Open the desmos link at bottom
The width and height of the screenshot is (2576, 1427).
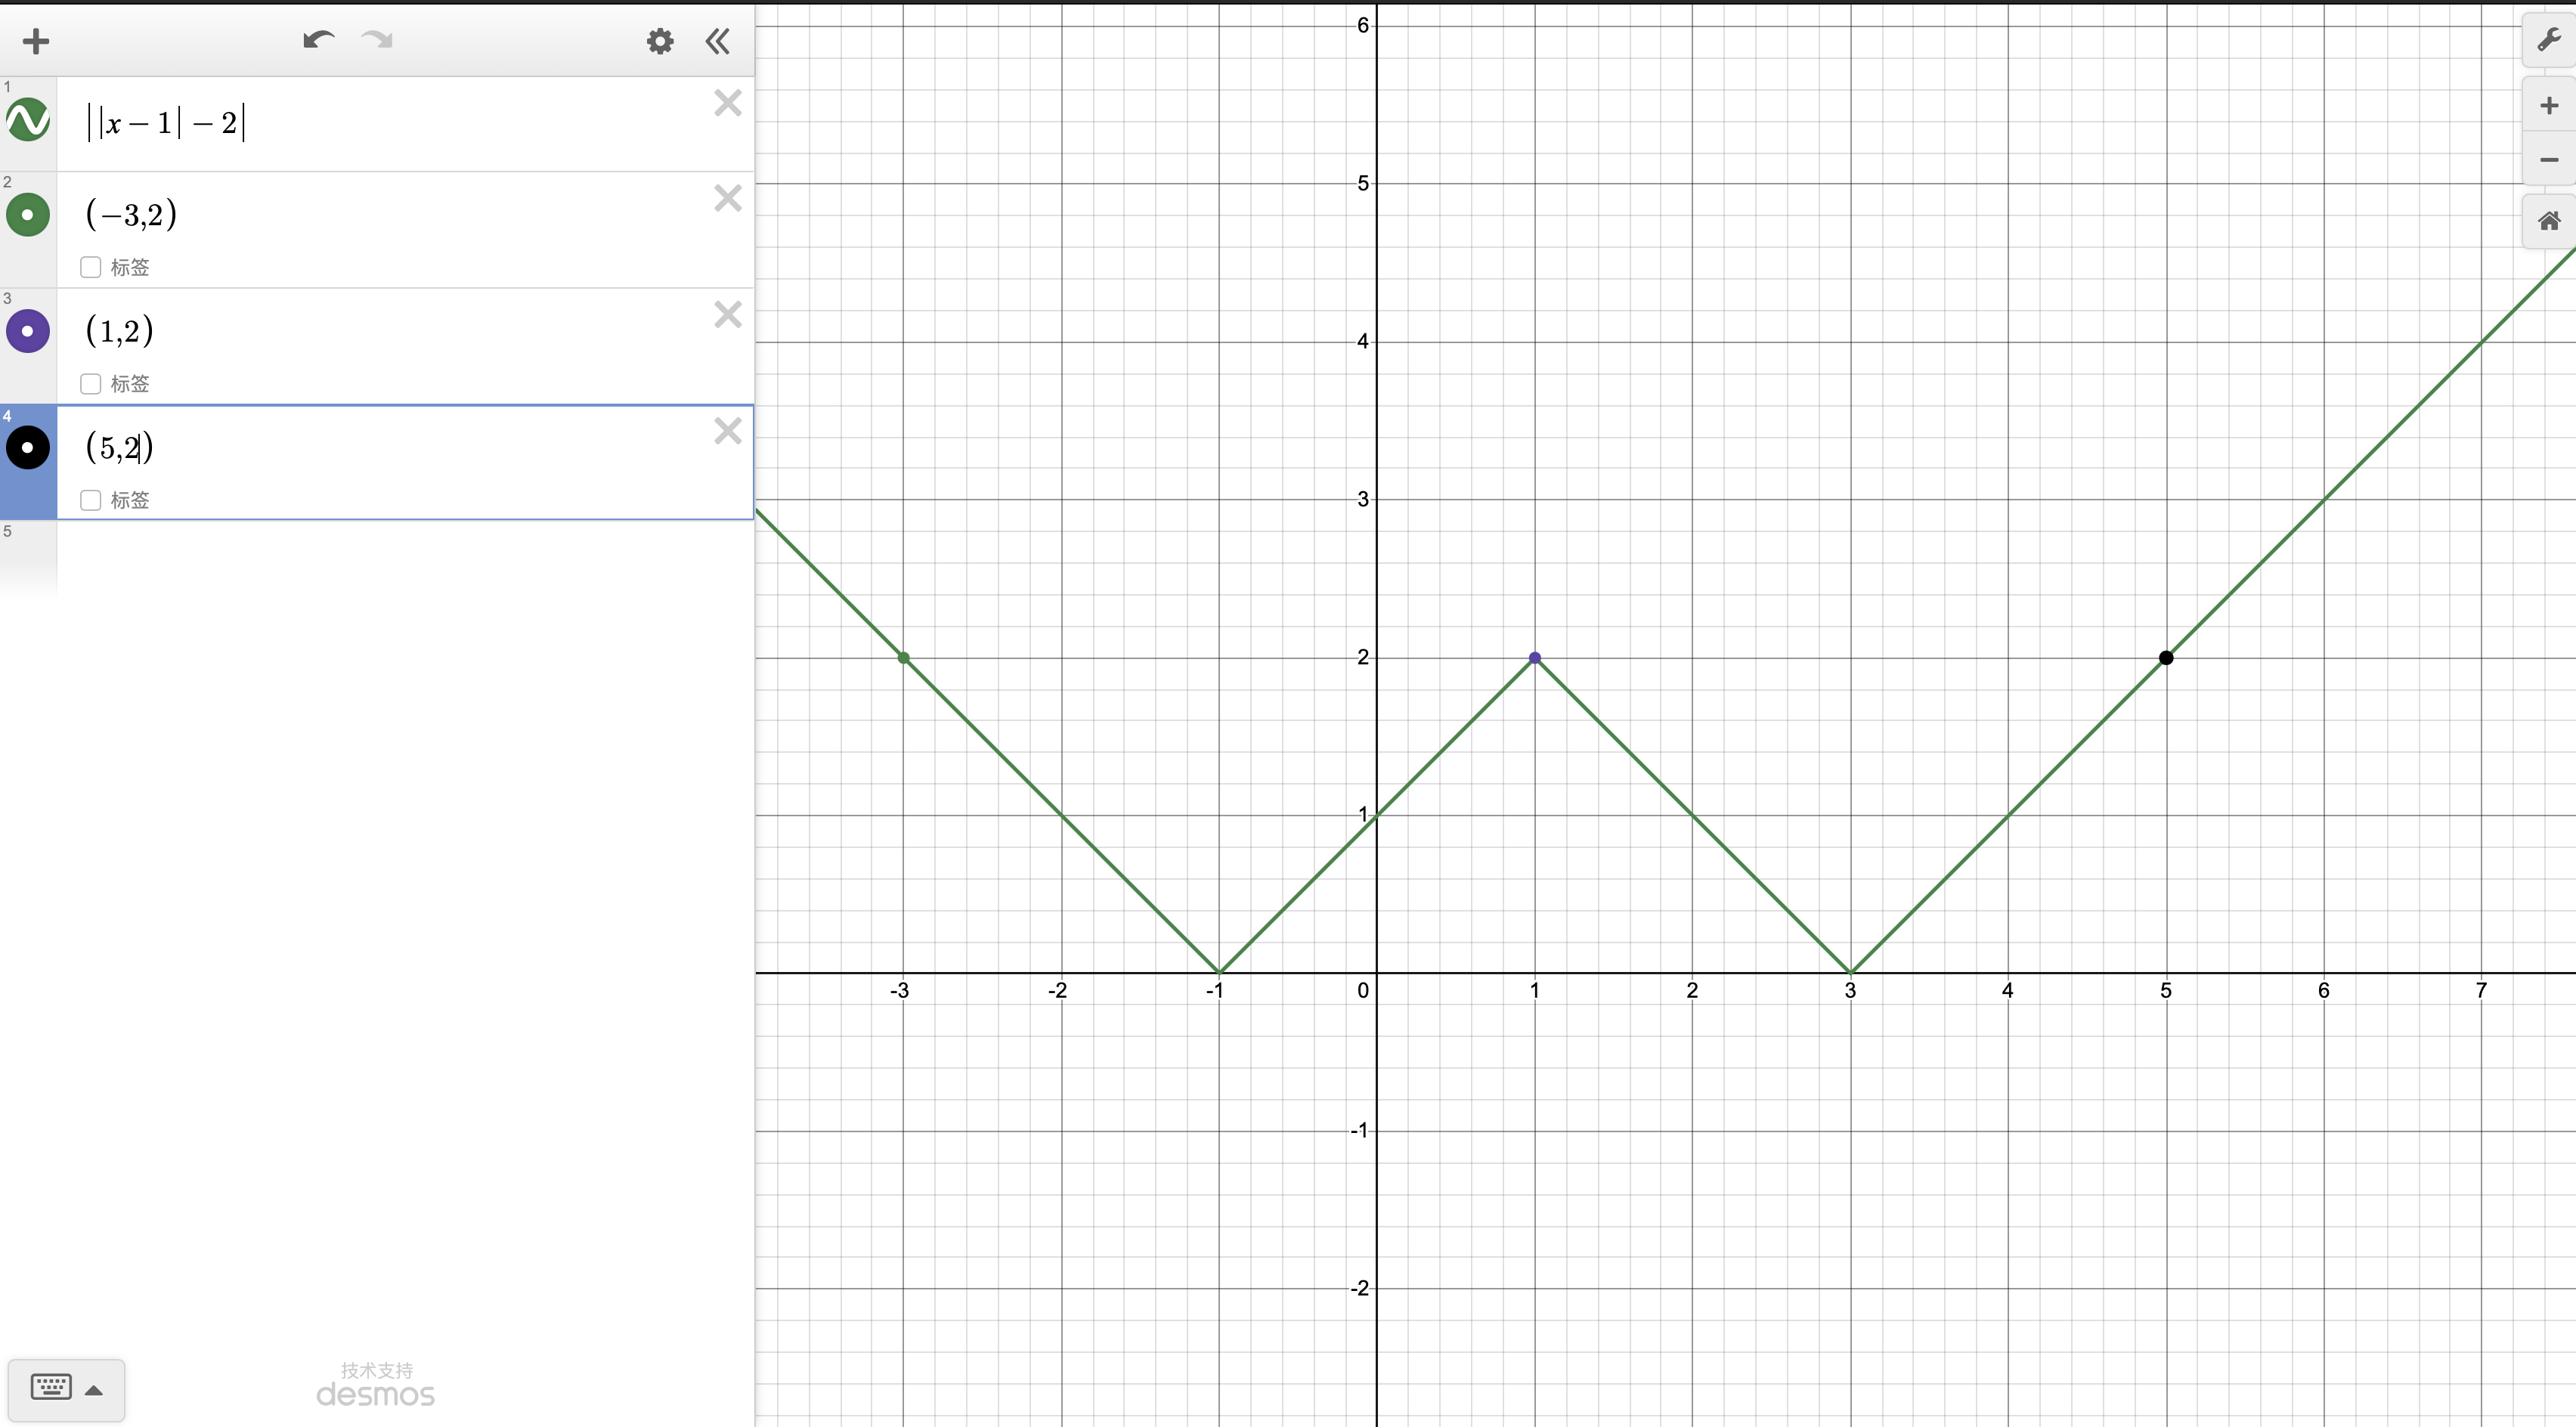tap(375, 1393)
